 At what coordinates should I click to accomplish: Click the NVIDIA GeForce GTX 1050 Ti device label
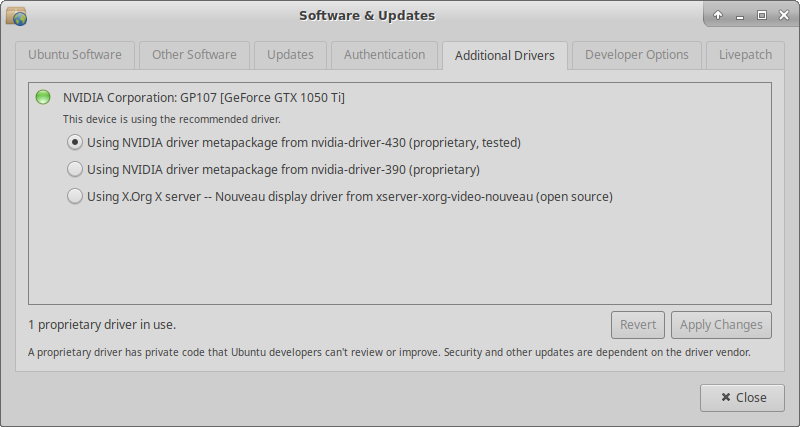click(x=204, y=97)
